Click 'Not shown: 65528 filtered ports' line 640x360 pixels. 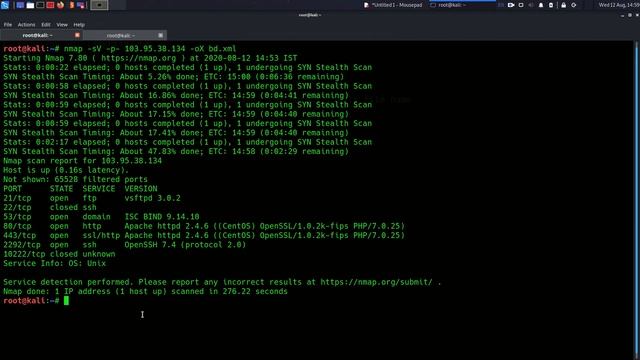pos(76,180)
